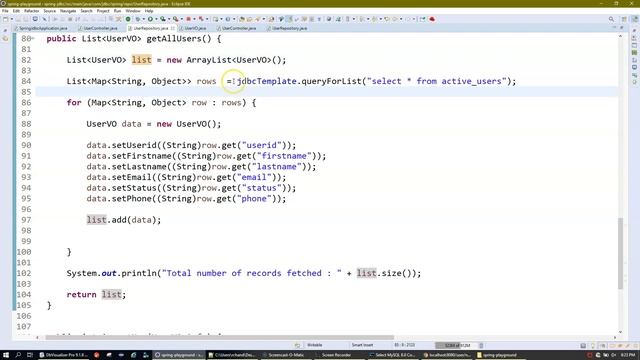This screenshot has width=640, height=360.
Task: Close the active UserRepository.java tab
Action: 173,28
